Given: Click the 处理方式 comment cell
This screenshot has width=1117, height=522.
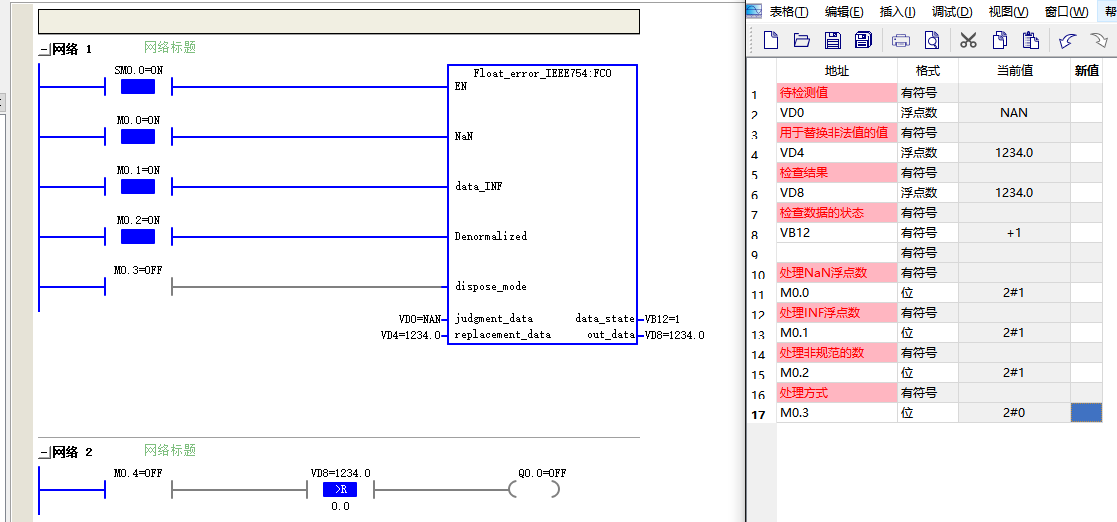Looking at the screenshot, I should [837, 392].
